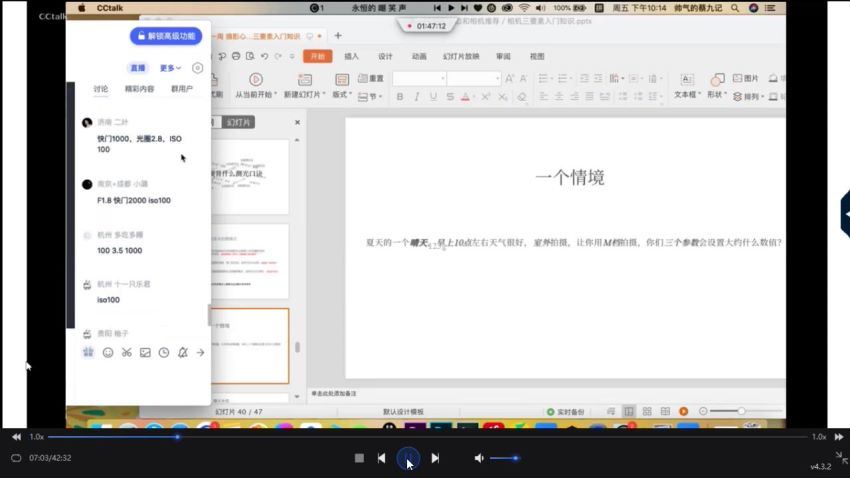850x478 pixels.
Task: Click the image upload icon in chat
Action: [145, 352]
